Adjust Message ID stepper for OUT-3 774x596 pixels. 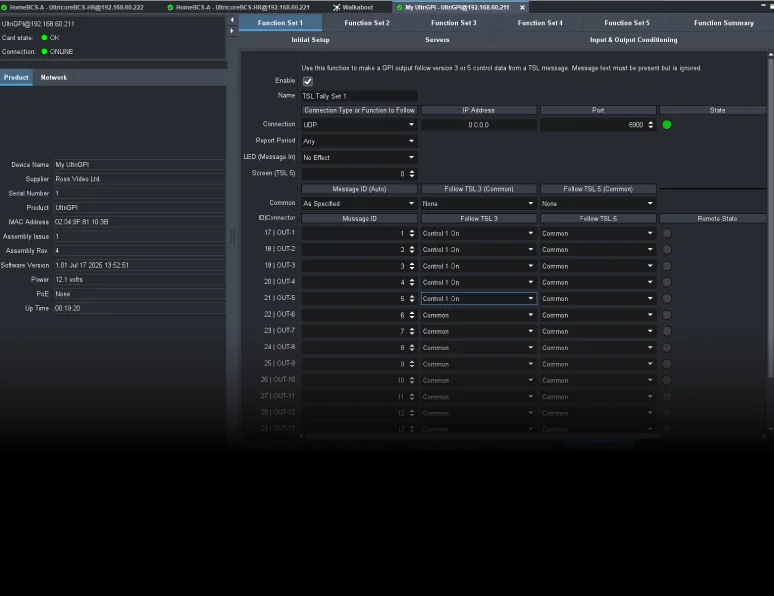[x=412, y=266]
